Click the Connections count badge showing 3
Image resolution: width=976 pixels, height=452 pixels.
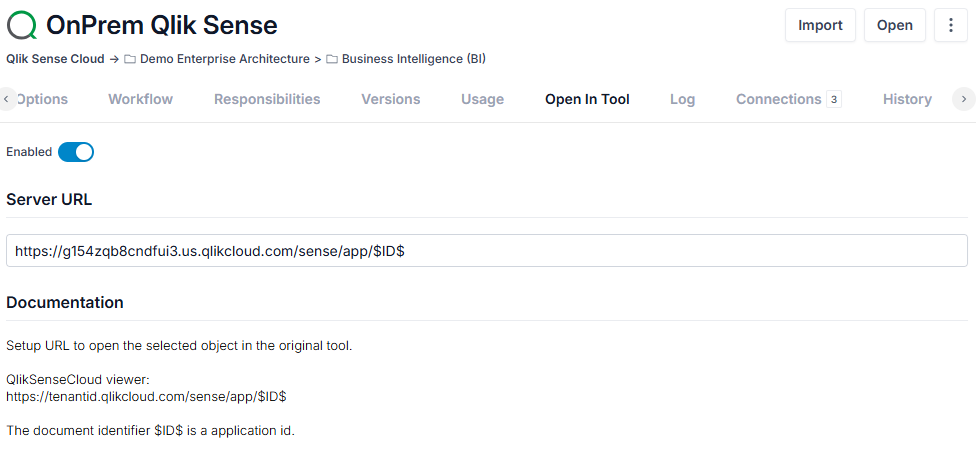[833, 99]
